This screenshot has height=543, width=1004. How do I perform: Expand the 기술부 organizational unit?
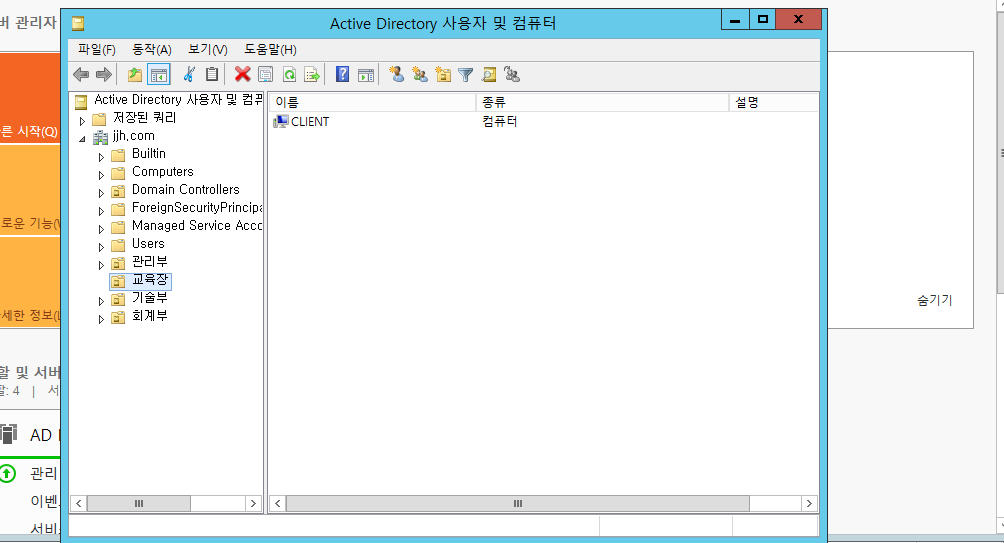(101, 300)
